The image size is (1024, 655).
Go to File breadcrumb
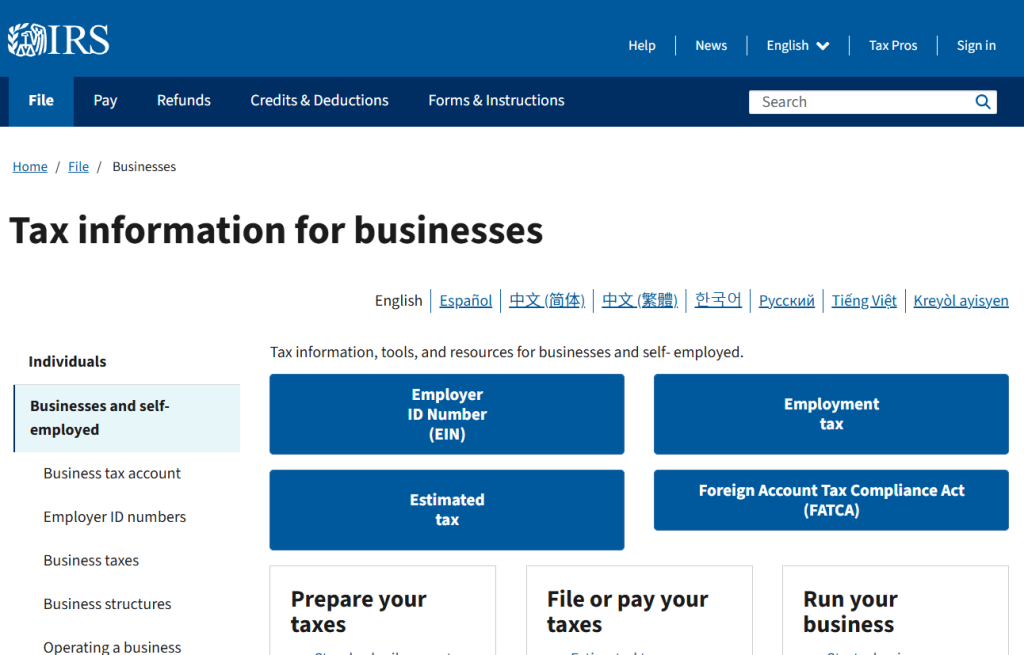[x=78, y=167]
